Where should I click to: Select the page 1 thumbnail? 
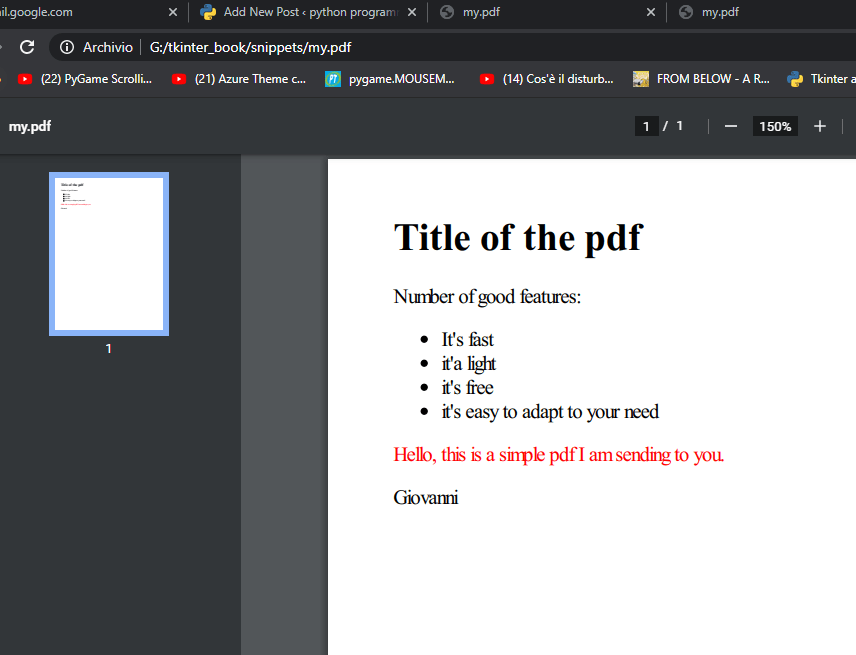pos(108,253)
